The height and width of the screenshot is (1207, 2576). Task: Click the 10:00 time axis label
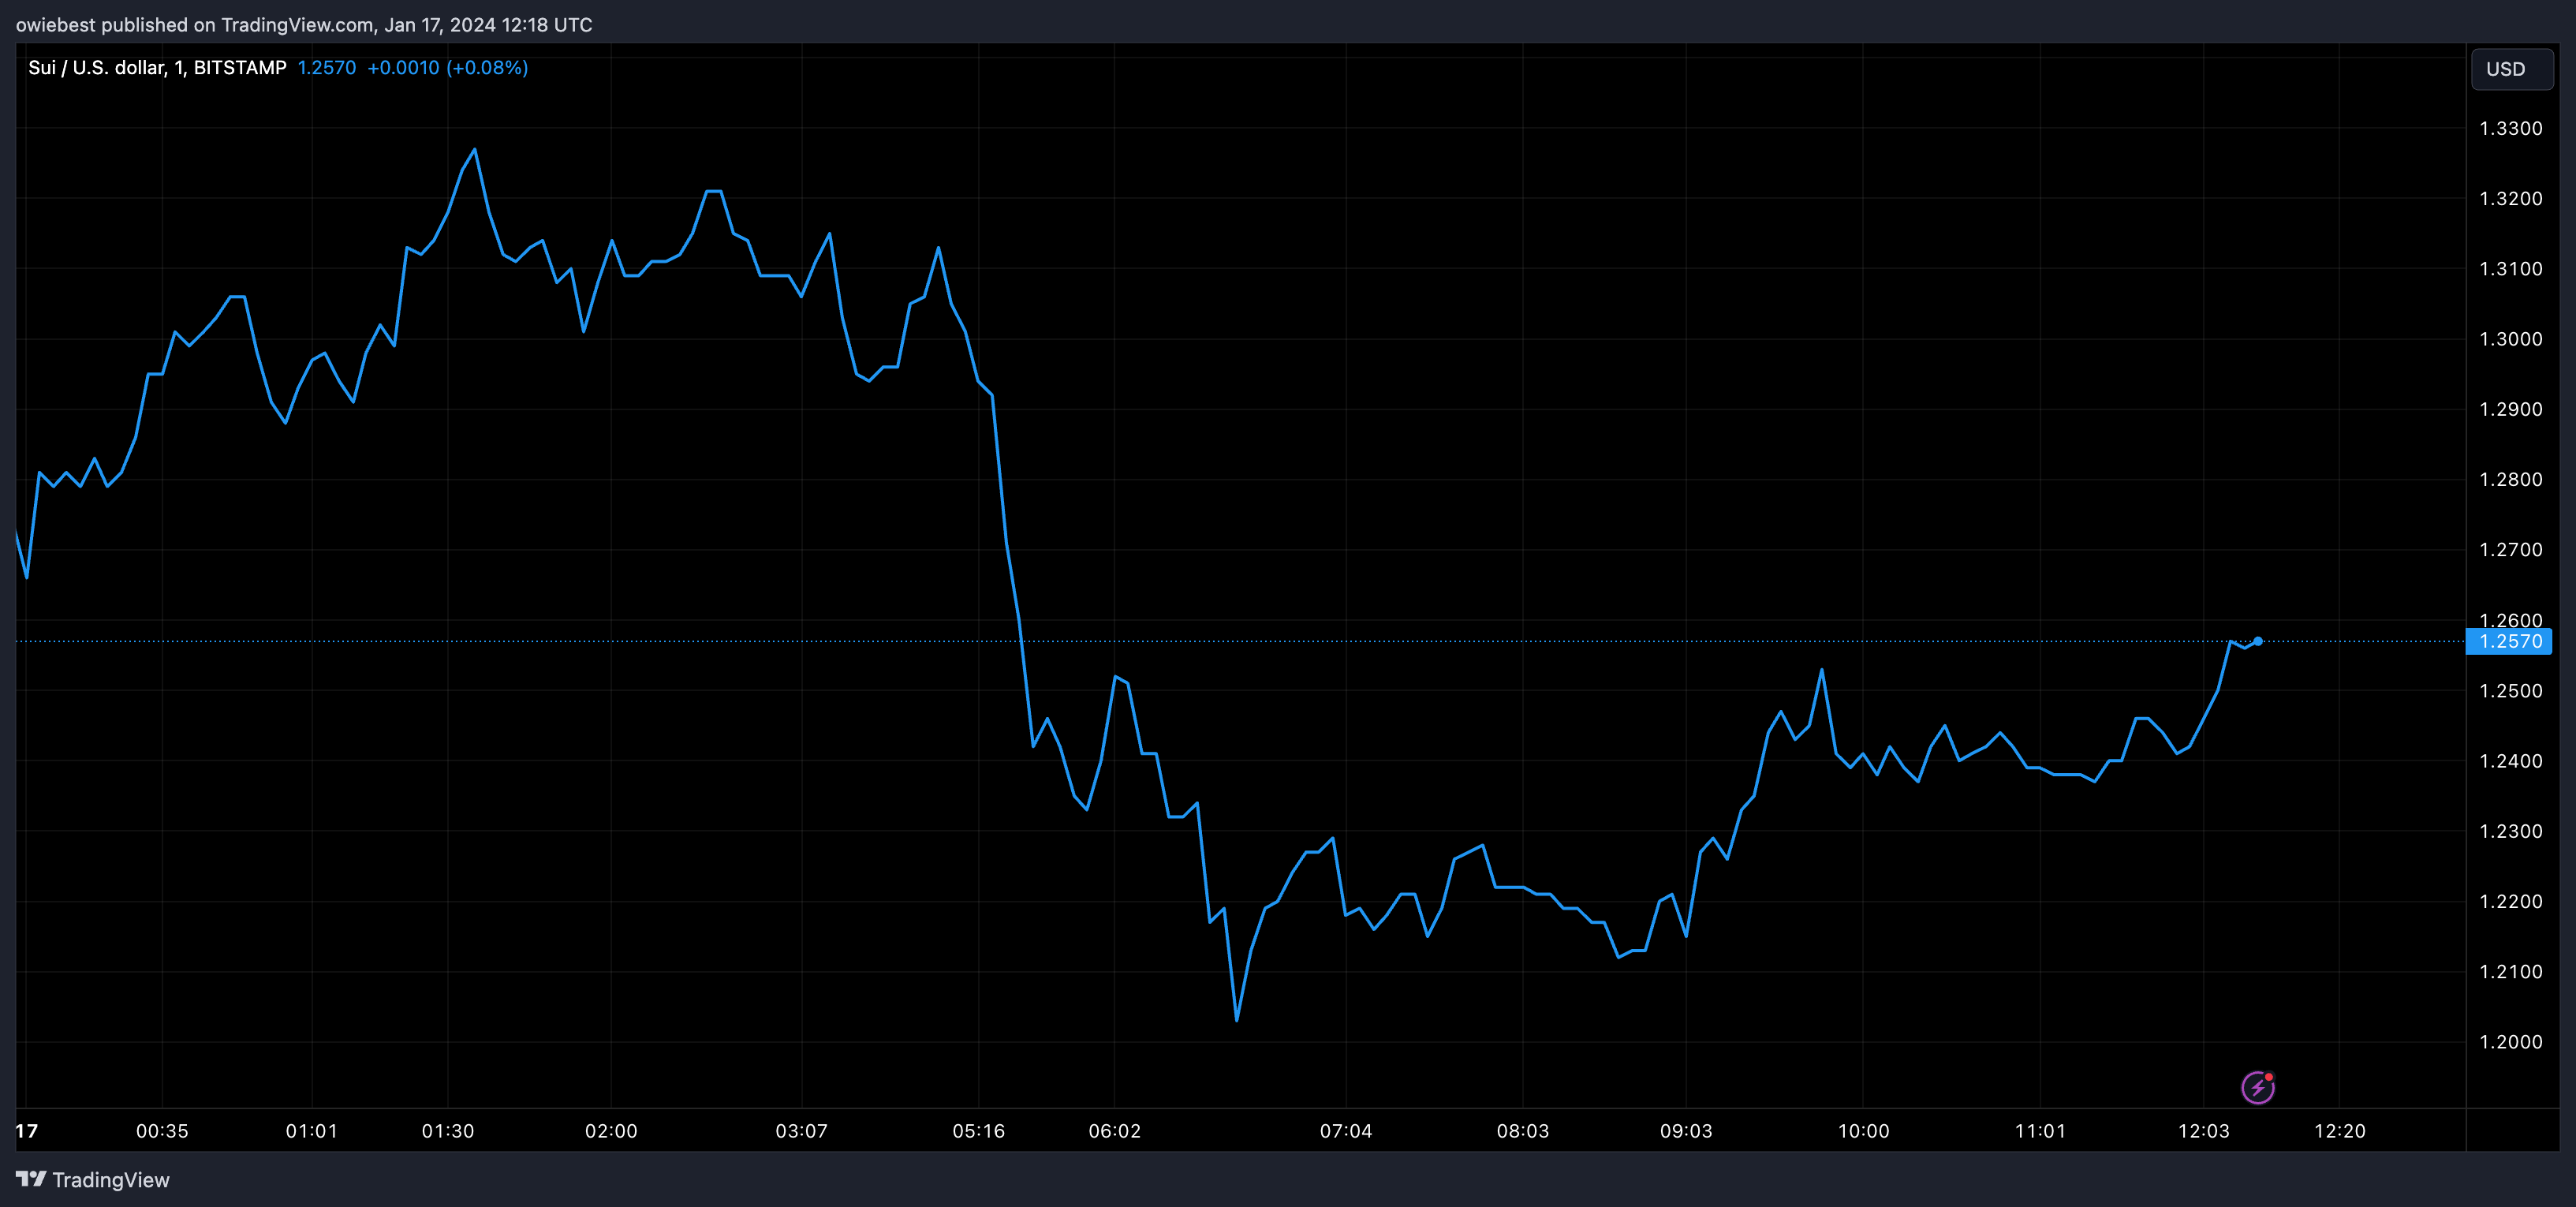click(x=1864, y=1131)
